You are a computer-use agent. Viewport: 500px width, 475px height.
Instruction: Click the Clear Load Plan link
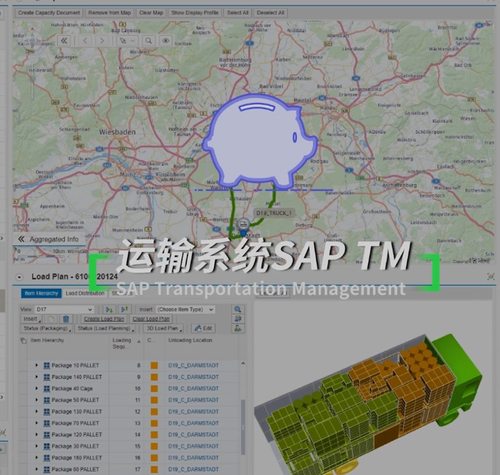click(151, 319)
